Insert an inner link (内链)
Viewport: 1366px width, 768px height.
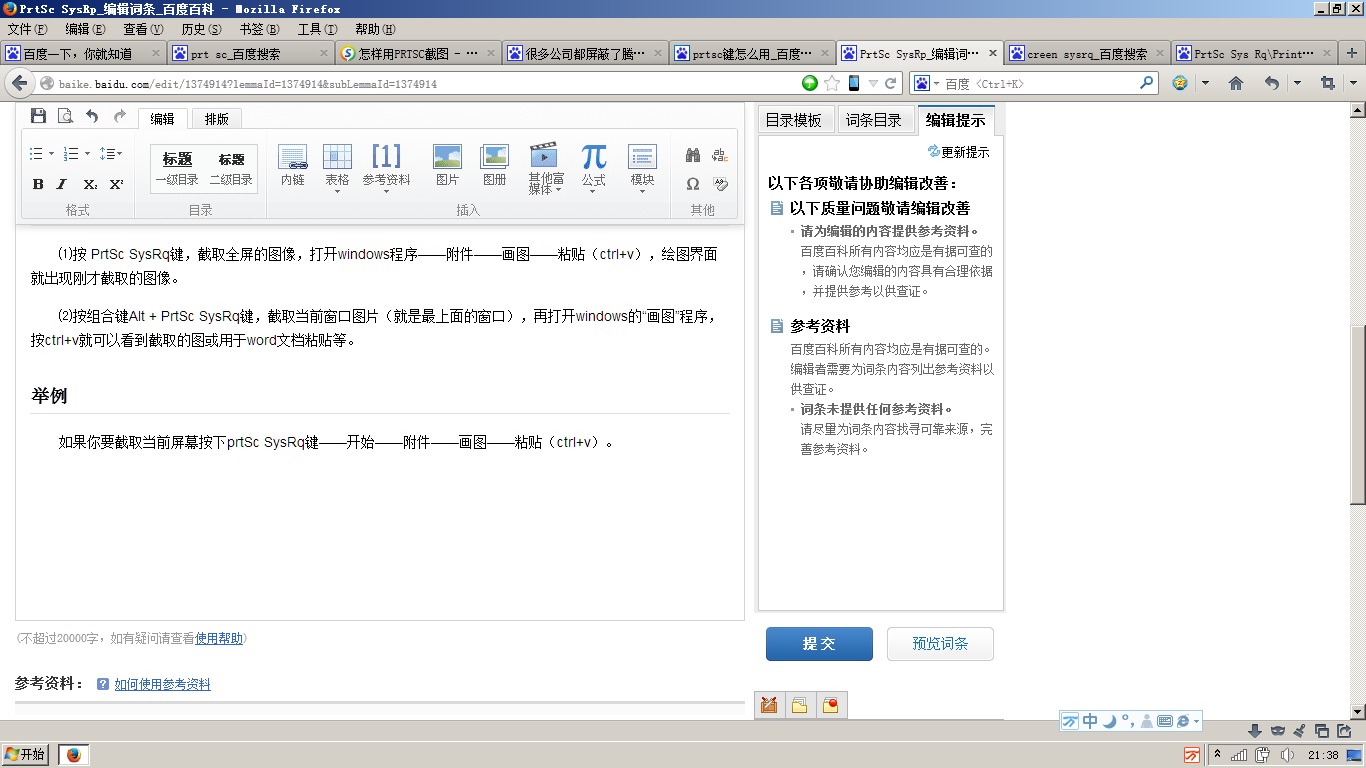[293, 166]
